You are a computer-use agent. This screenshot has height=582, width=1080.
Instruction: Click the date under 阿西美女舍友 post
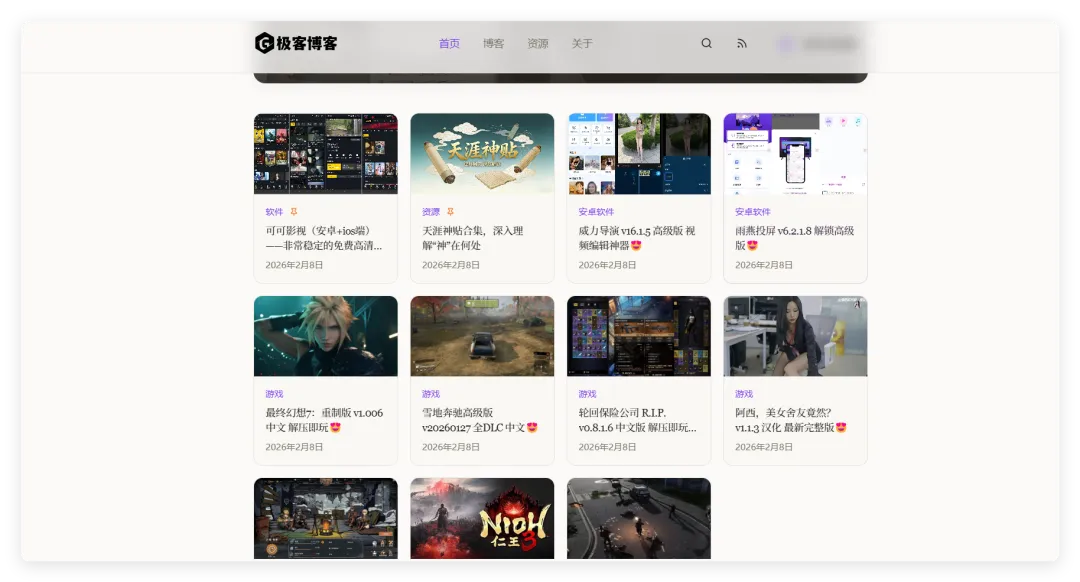pyautogui.click(x=763, y=447)
